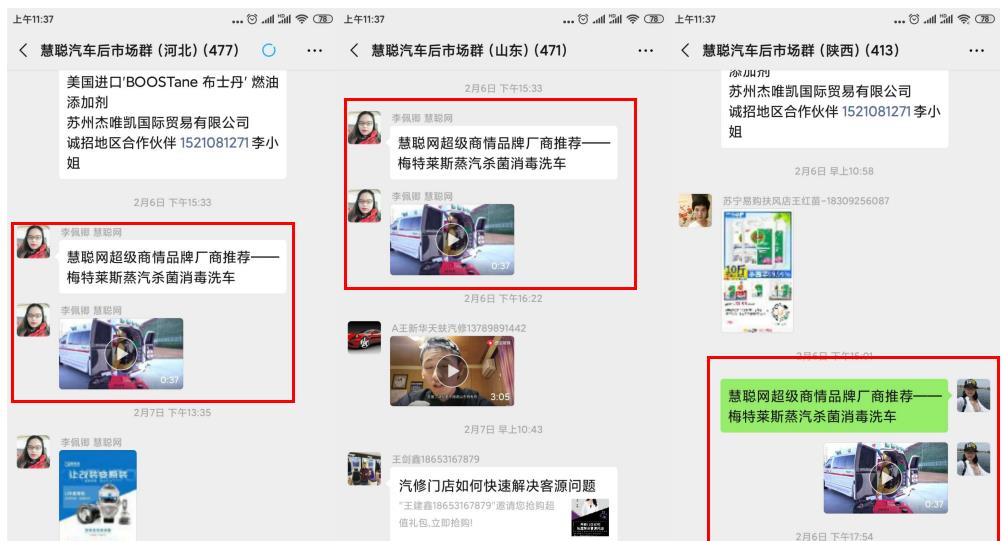Screen dimensions: 1003x541
Task: Open 李佩琳 avatar beside text message in 山东
Action: pyautogui.click(x=365, y=128)
